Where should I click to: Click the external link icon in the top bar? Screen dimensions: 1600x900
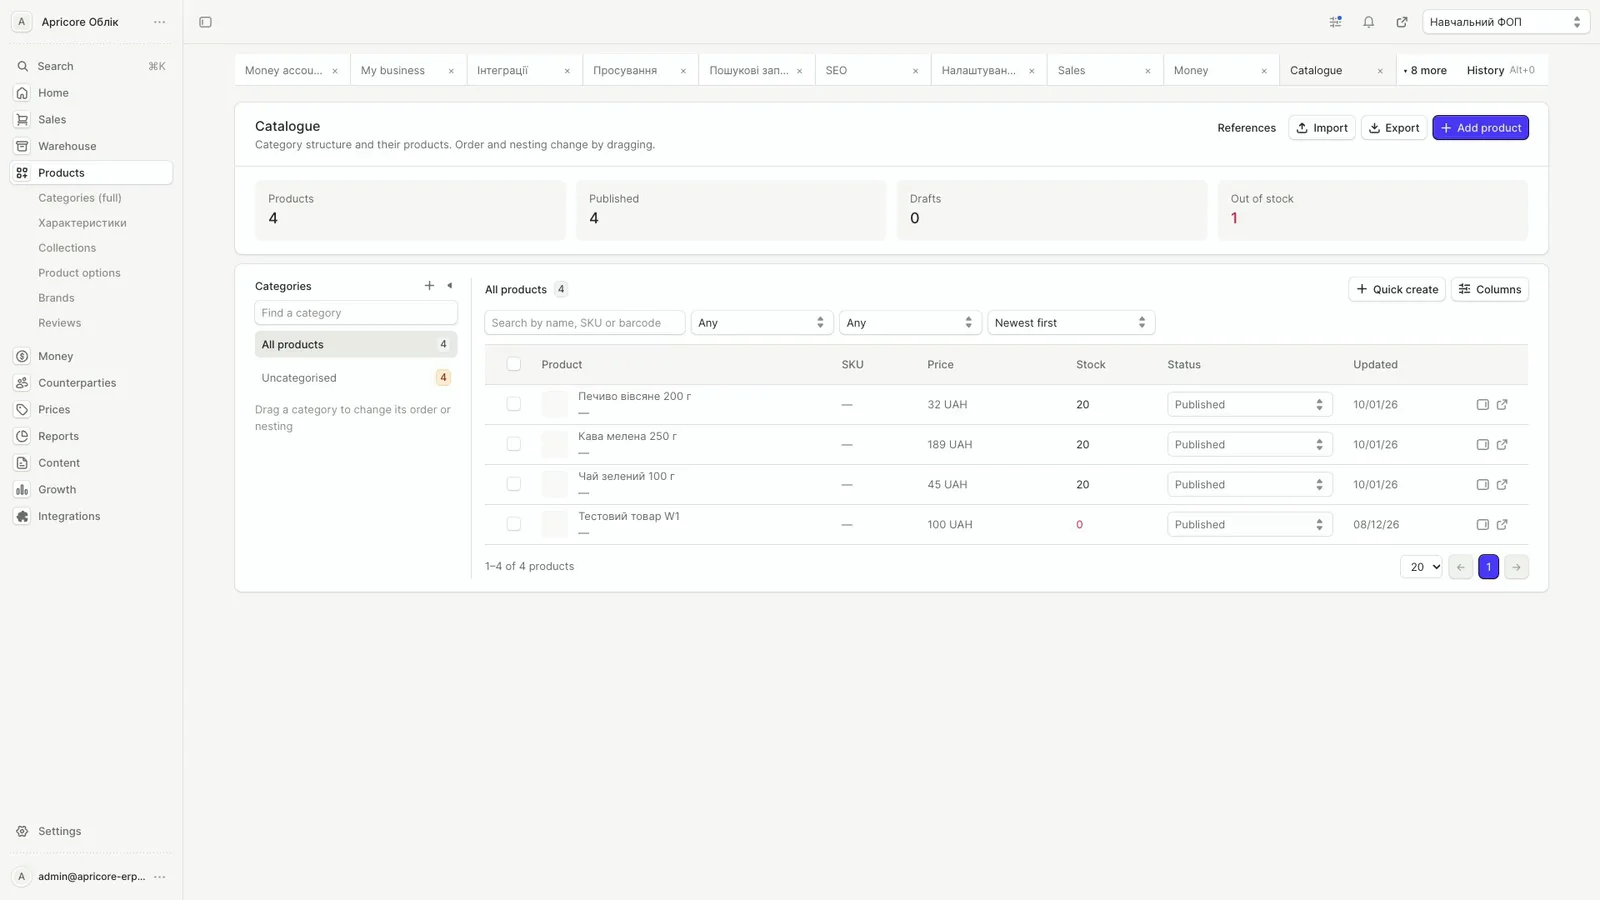pos(1402,22)
